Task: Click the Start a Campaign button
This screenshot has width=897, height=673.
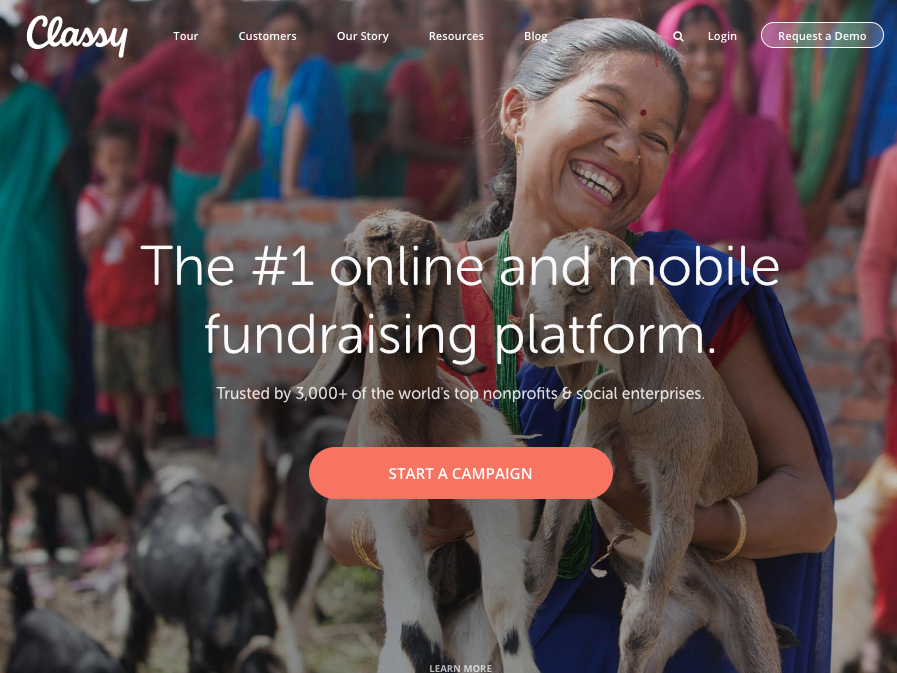Action: [x=461, y=473]
